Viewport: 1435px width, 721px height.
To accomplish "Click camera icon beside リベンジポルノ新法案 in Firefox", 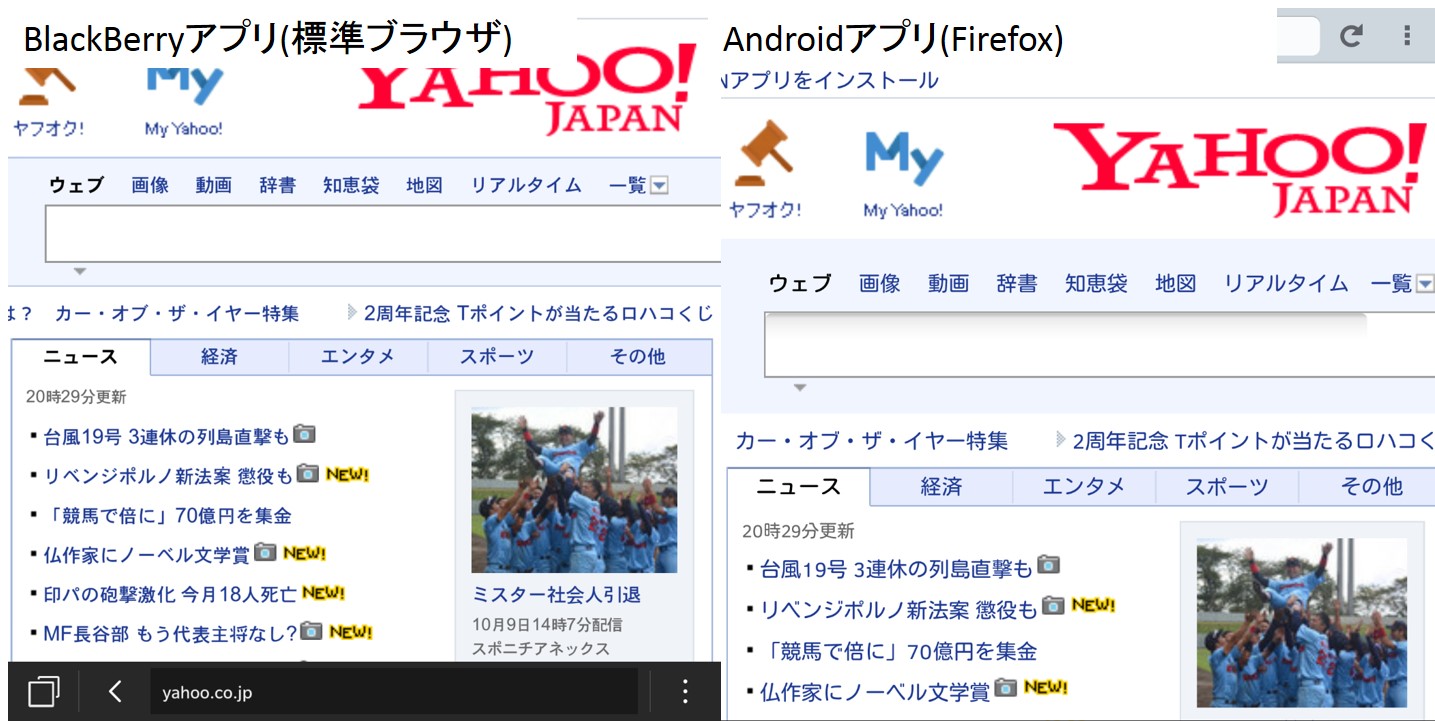I will tap(1053, 605).
